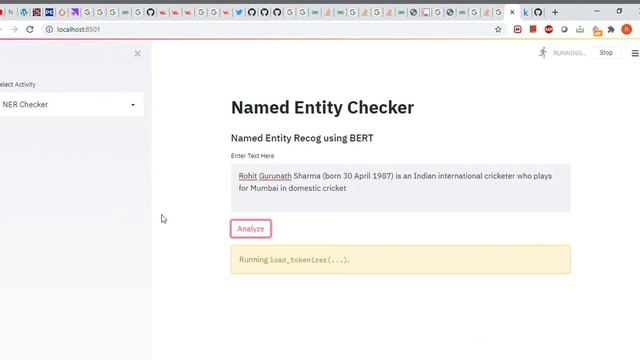Switch to the gray N tab

pos(11,12)
